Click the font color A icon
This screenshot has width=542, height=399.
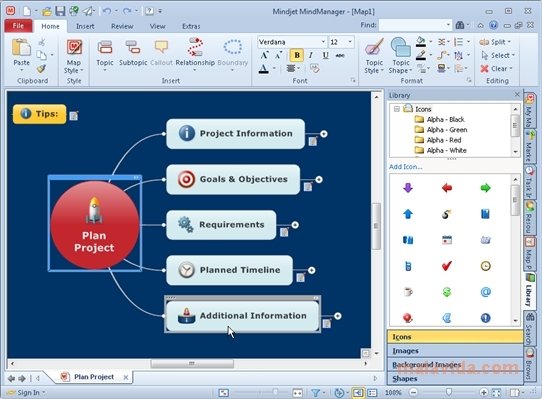pyautogui.click(x=263, y=69)
